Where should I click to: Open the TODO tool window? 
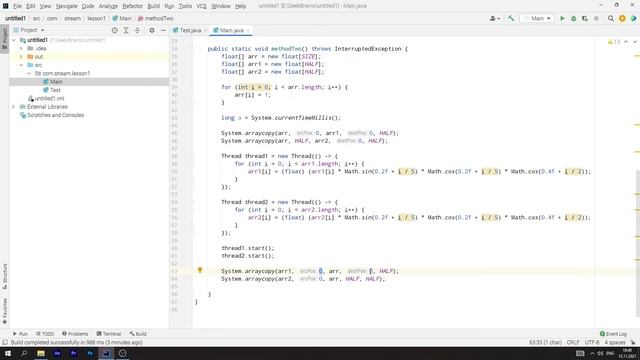[44, 334]
